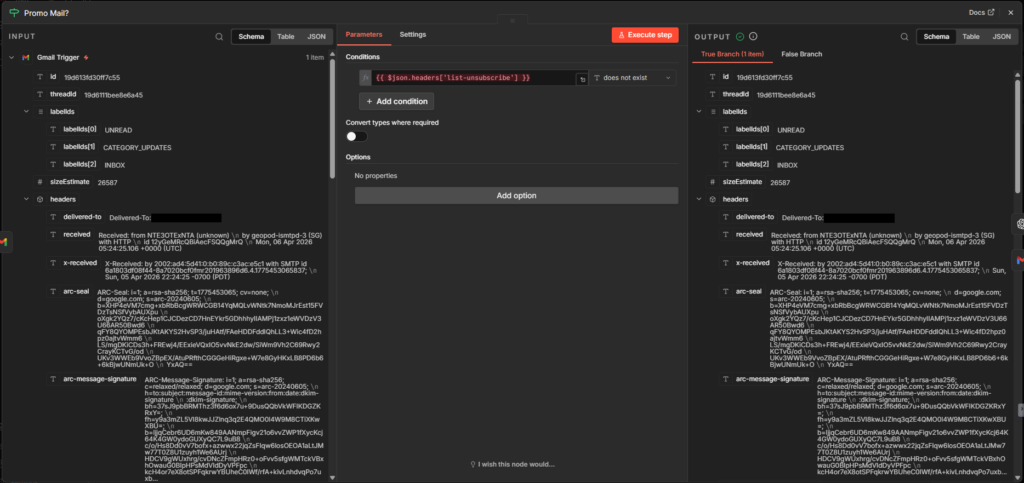The width and height of the screenshot is (1024, 483).
Task: Click the string type icon of input id
Action: coord(40,77)
